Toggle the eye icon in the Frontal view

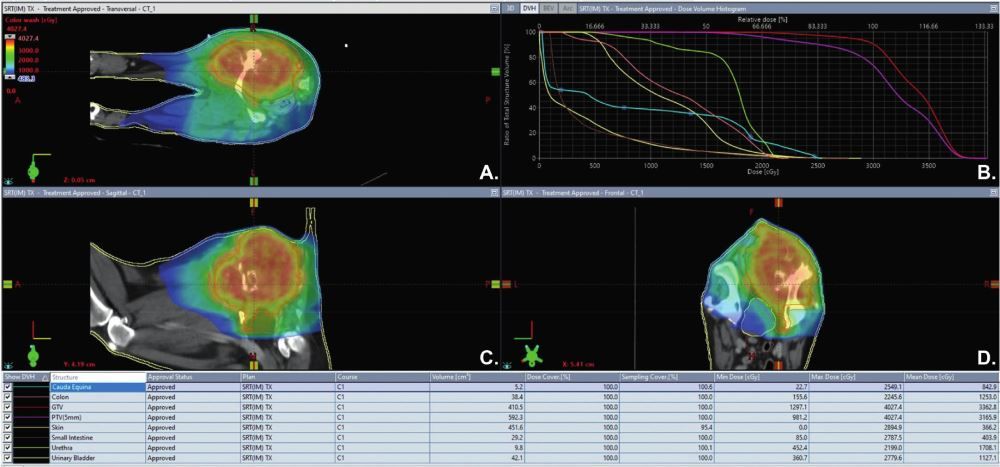point(508,366)
